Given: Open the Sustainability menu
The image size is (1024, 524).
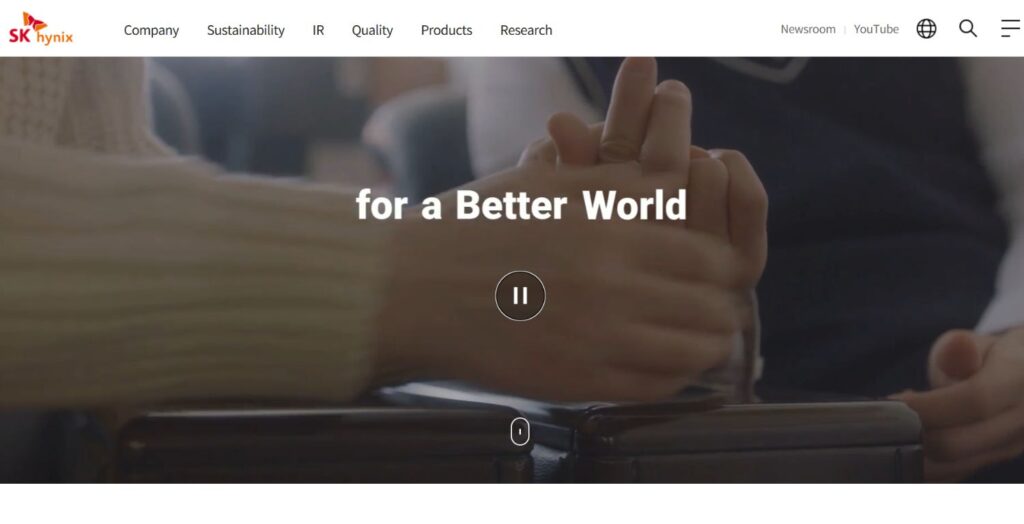Looking at the screenshot, I should point(246,30).
